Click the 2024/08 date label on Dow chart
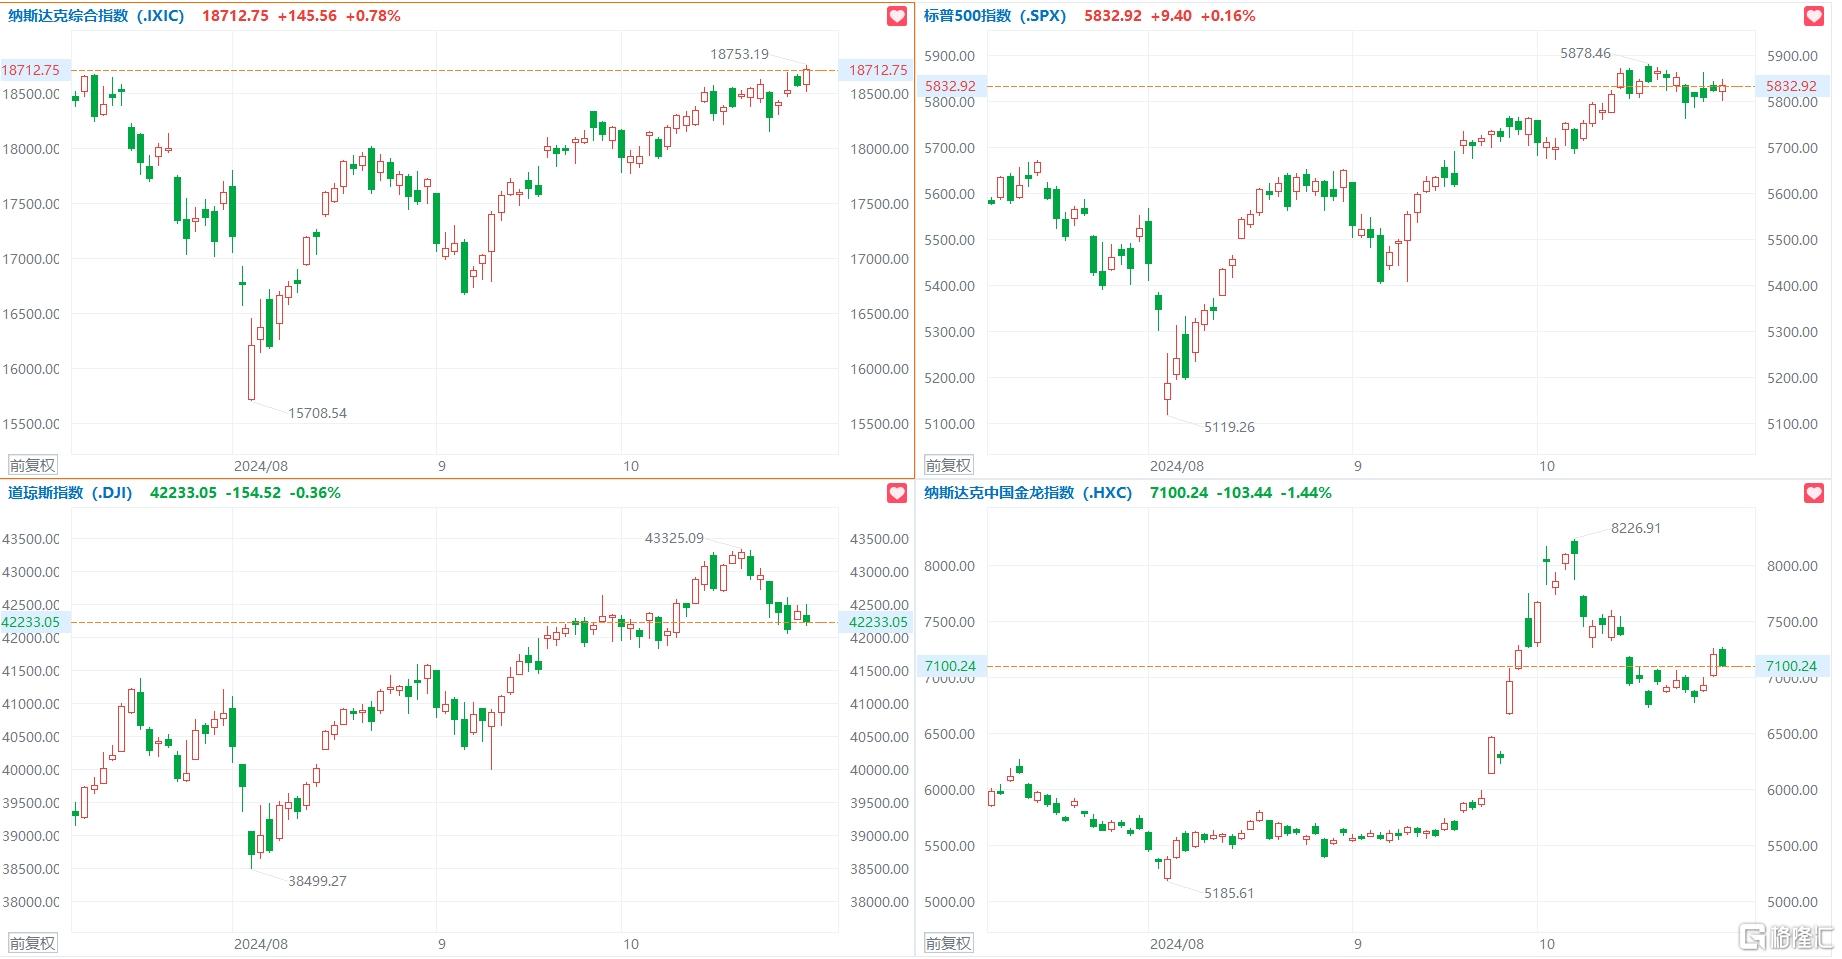1842x959 pixels. pyautogui.click(x=261, y=944)
